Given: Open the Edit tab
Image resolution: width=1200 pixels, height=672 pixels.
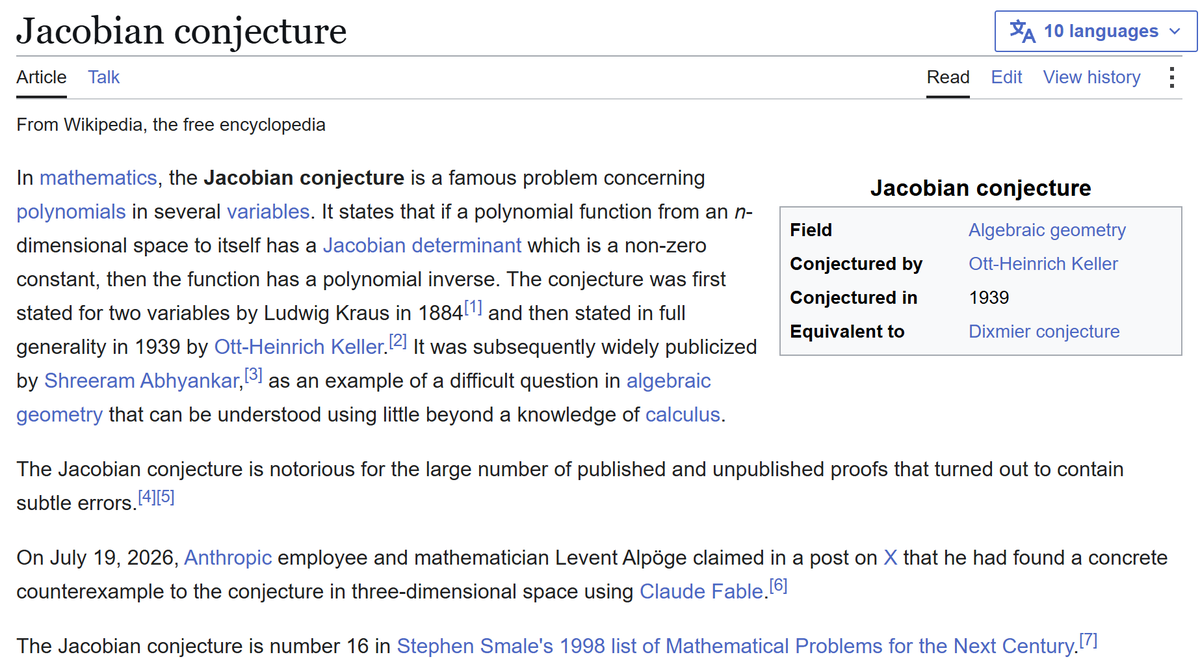Looking at the screenshot, I should point(1006,77).
